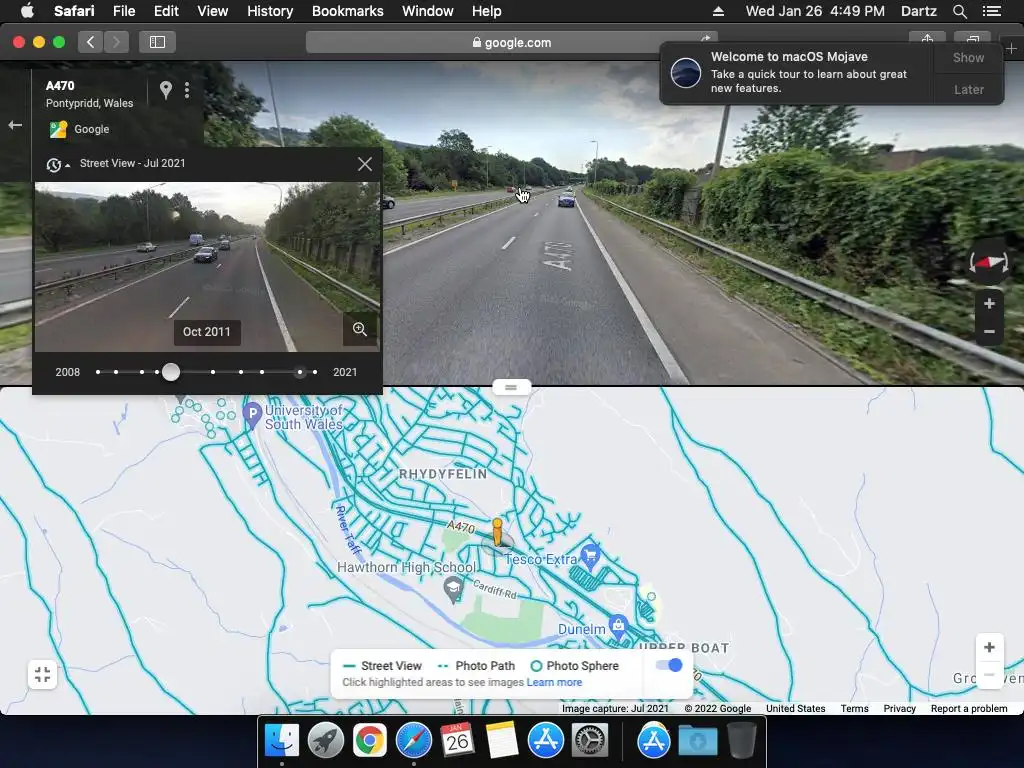
Task: Open the View menu
Action: pos(212,11)
